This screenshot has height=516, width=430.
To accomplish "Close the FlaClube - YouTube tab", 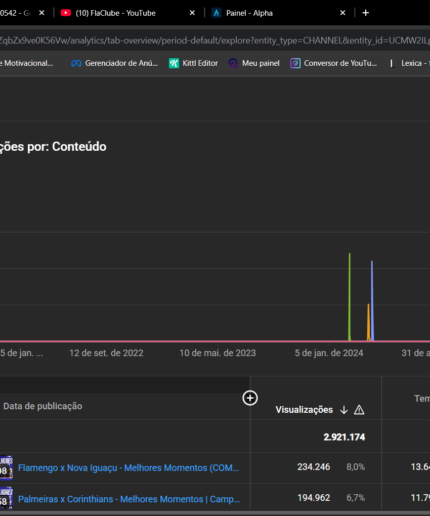I will 192,13.
